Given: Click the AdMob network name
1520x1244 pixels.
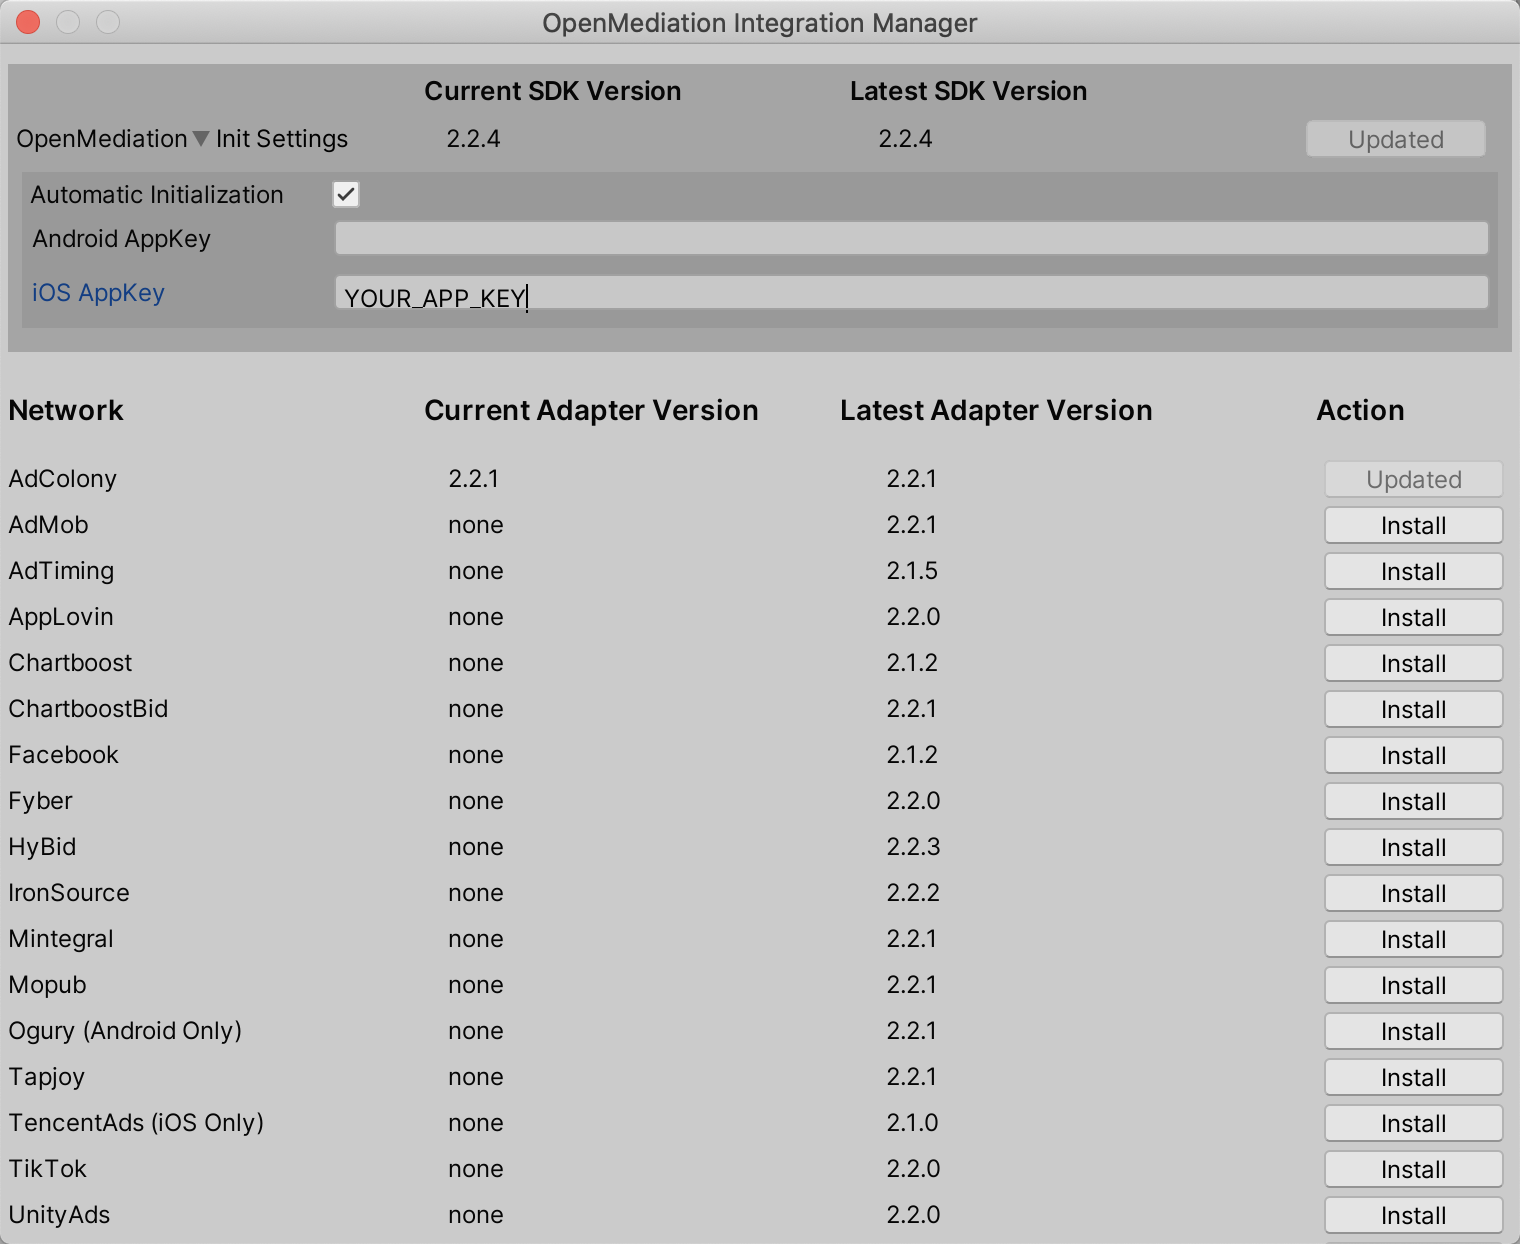Looking at the screenshot, I should click(x=49, y=525).
